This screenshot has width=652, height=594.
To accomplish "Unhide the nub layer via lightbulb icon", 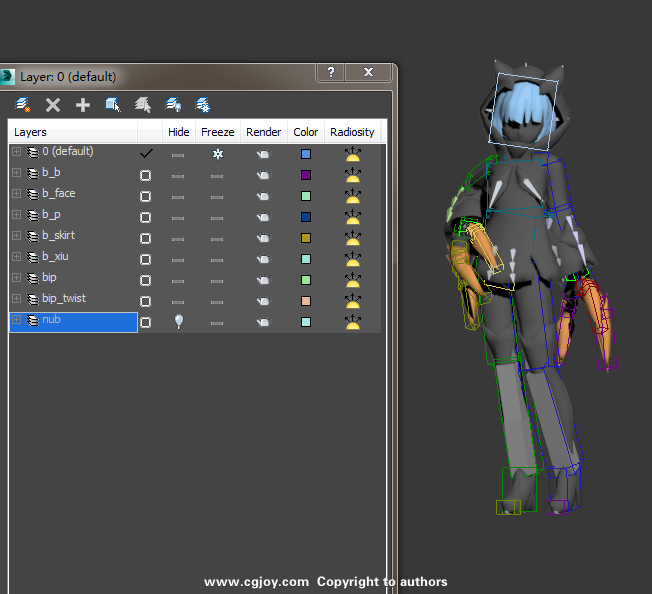I will (178, 322).
